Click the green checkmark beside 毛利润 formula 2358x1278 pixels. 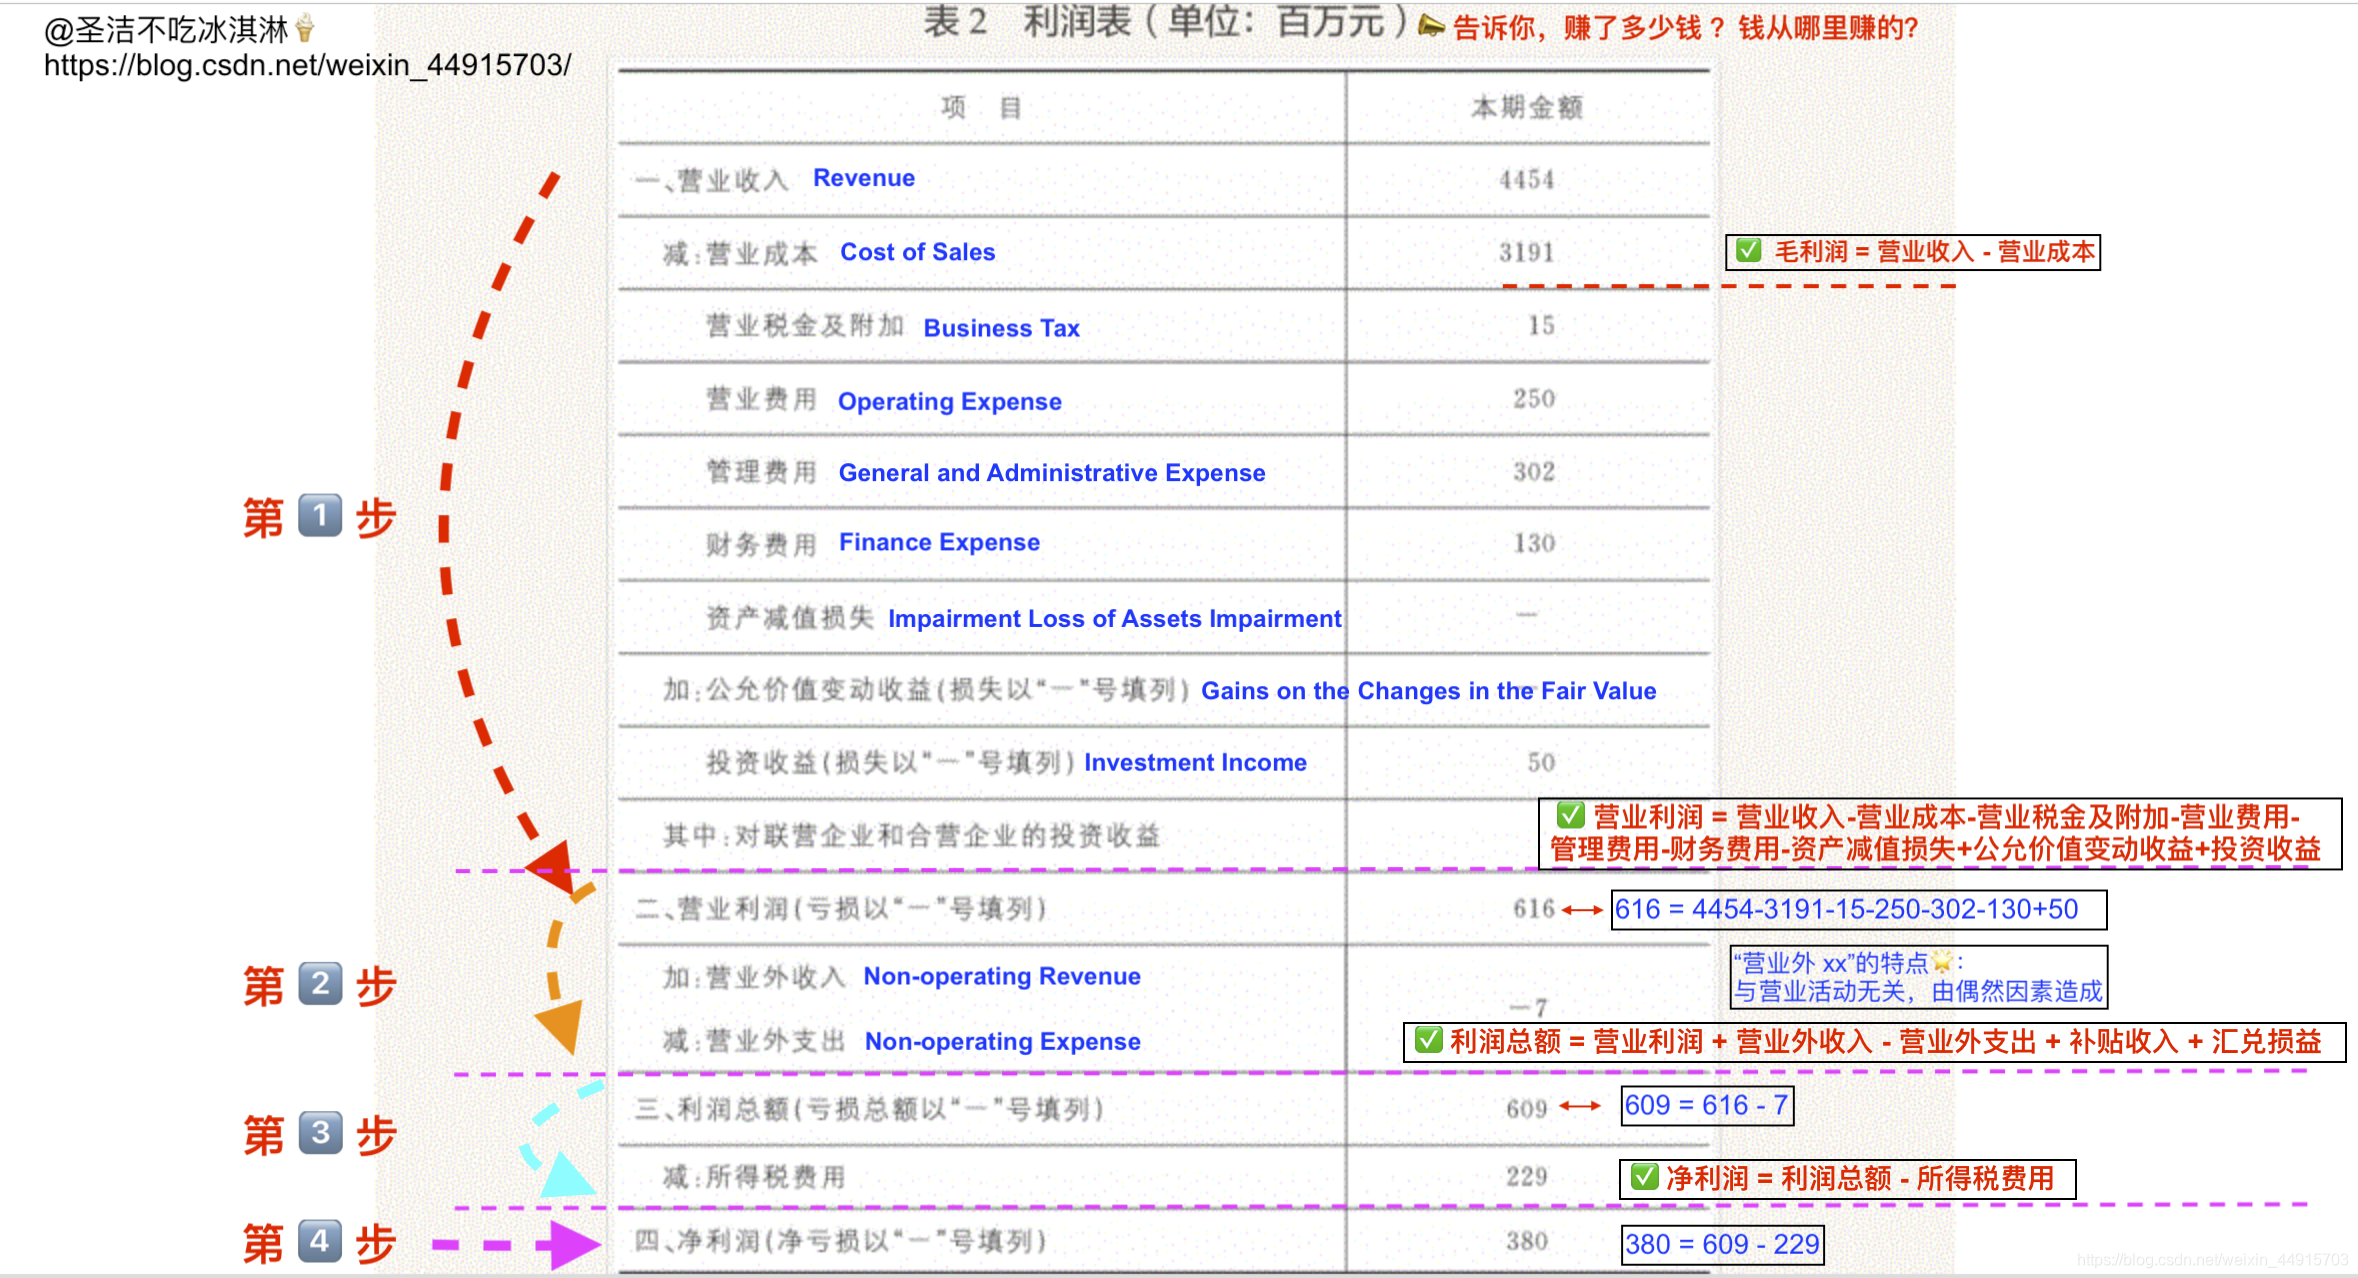pos(1748,250)
